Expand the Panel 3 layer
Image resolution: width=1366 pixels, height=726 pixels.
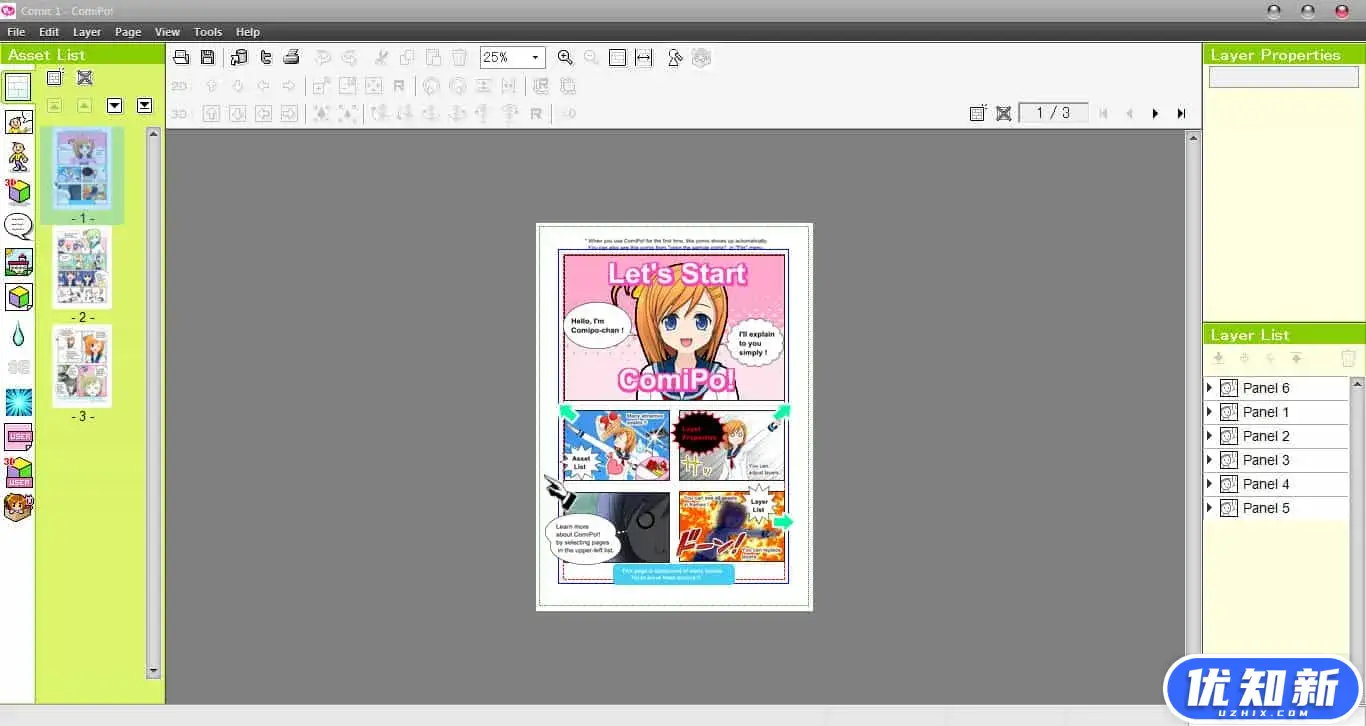[1209, 460]
